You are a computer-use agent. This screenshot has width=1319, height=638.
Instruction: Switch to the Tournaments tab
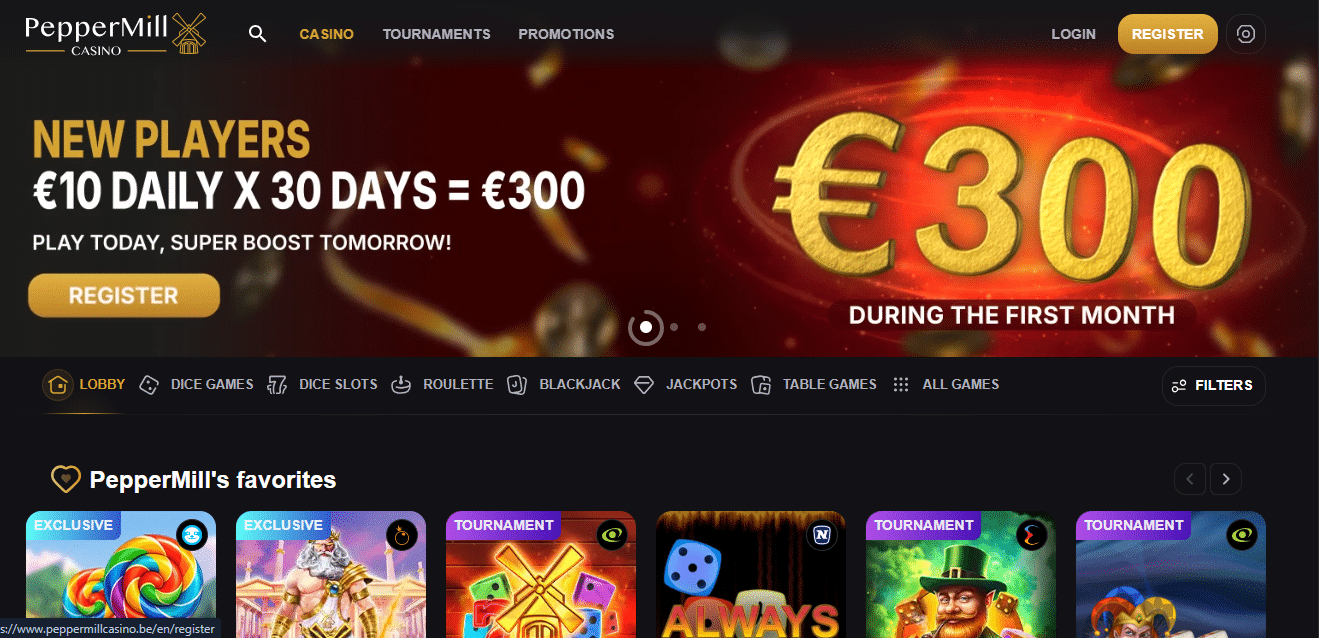click(437, 34)
